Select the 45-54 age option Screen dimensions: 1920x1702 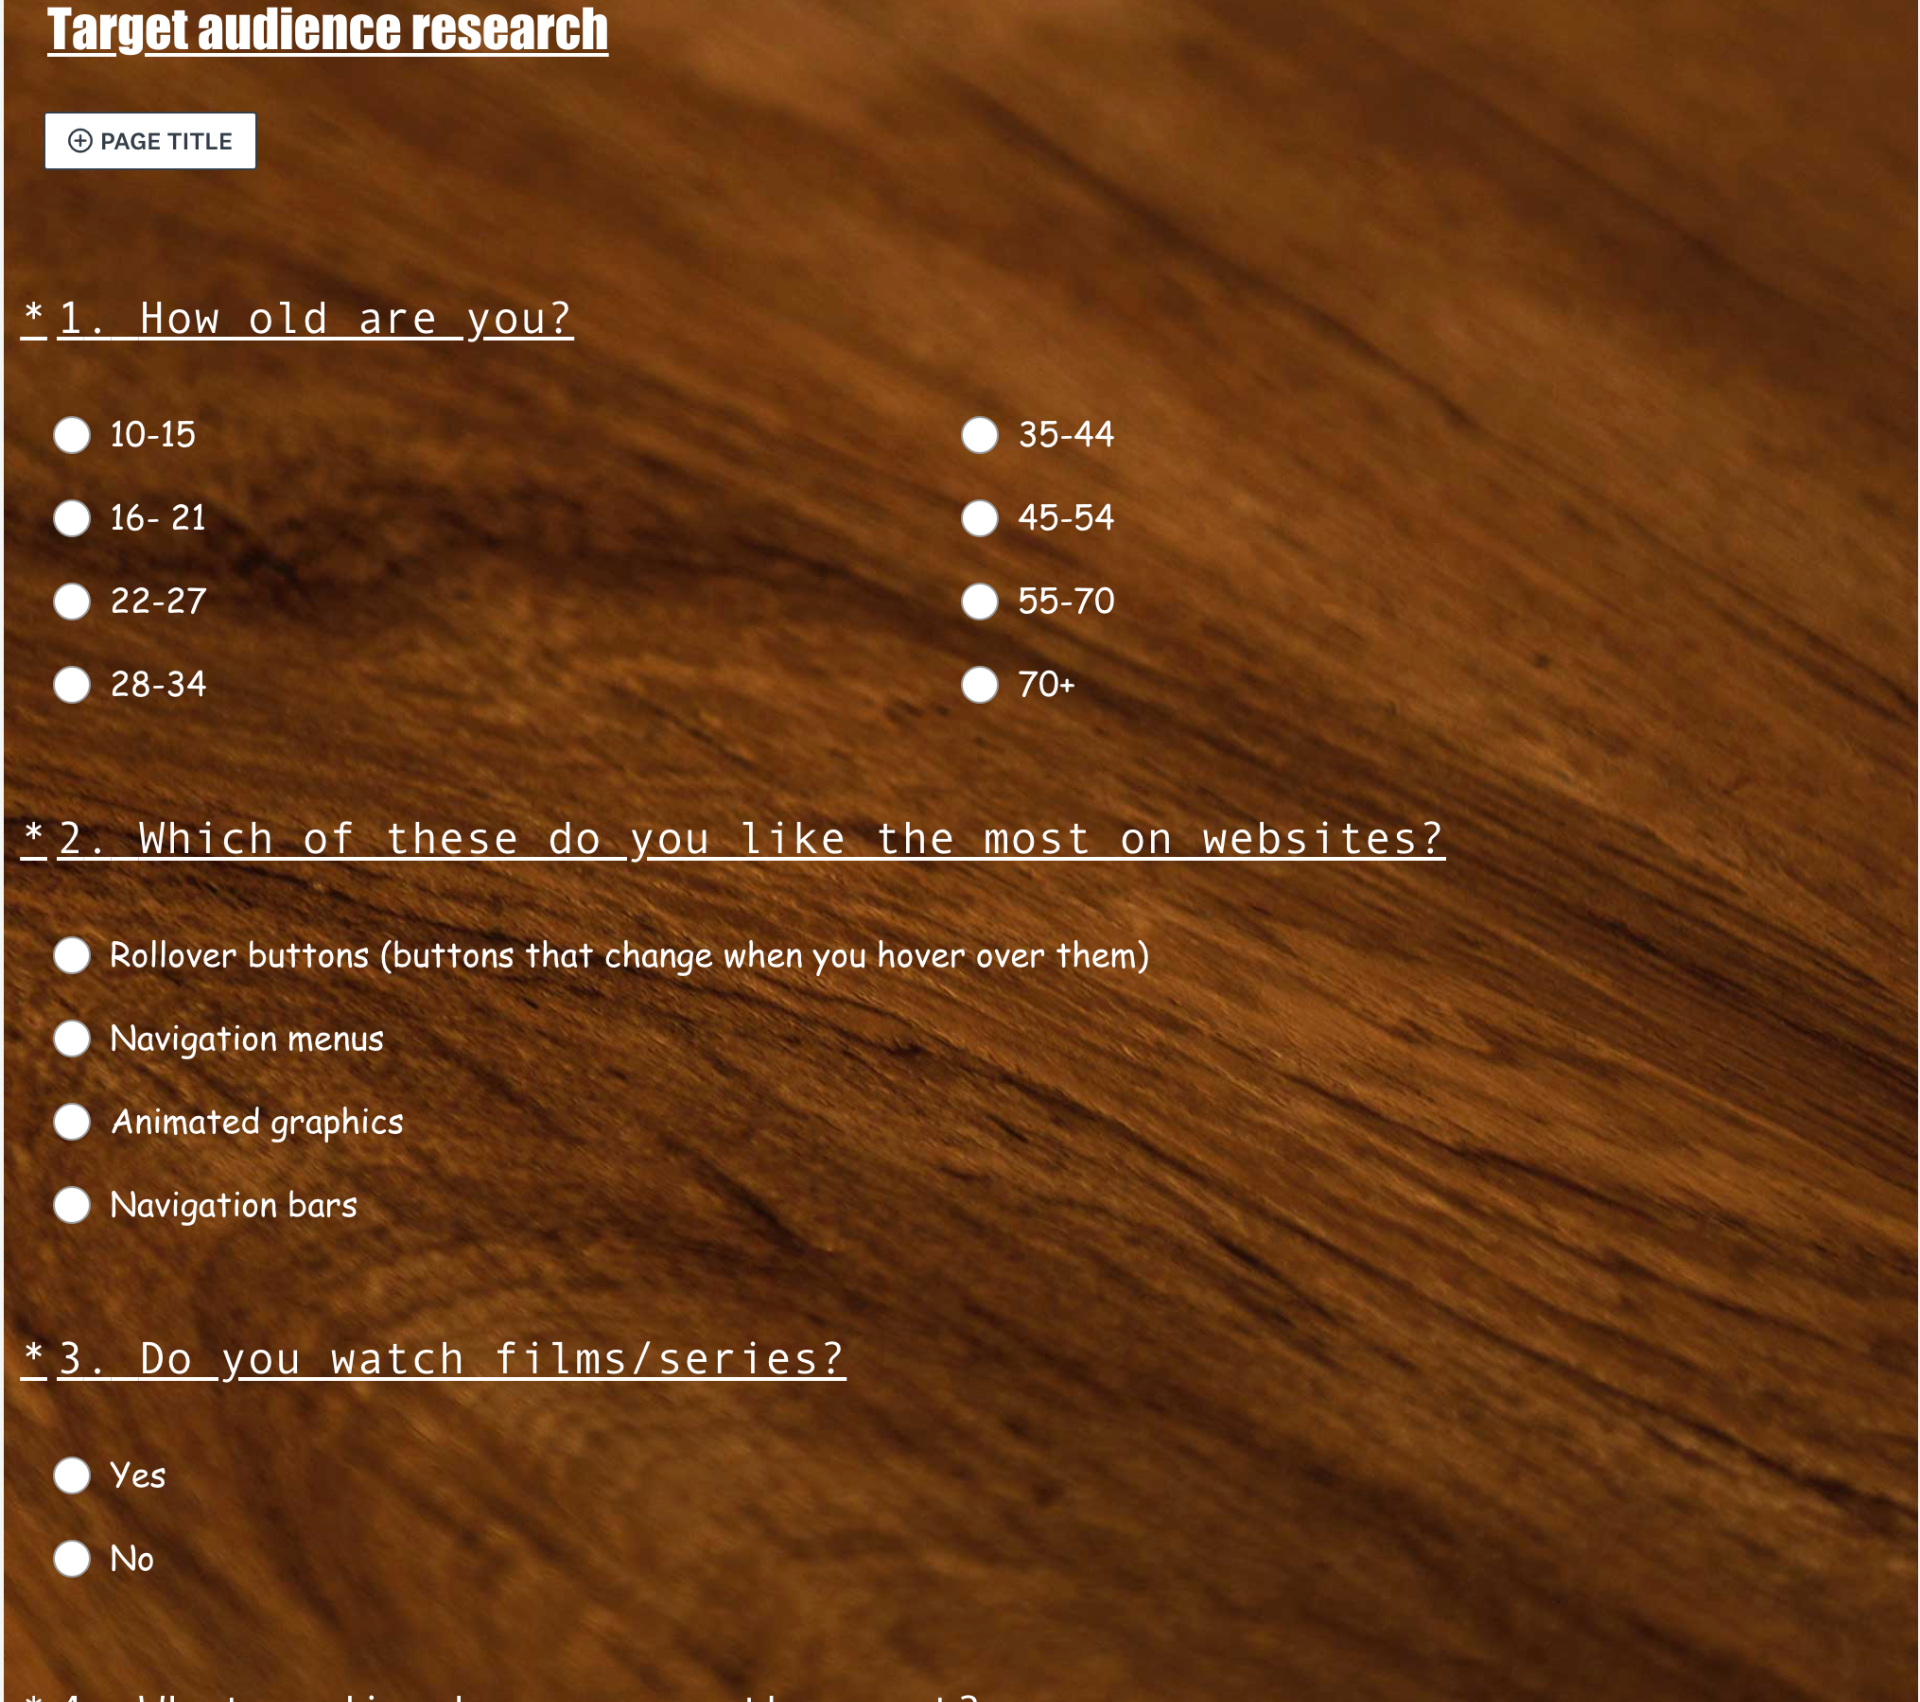tap(979, 518)
